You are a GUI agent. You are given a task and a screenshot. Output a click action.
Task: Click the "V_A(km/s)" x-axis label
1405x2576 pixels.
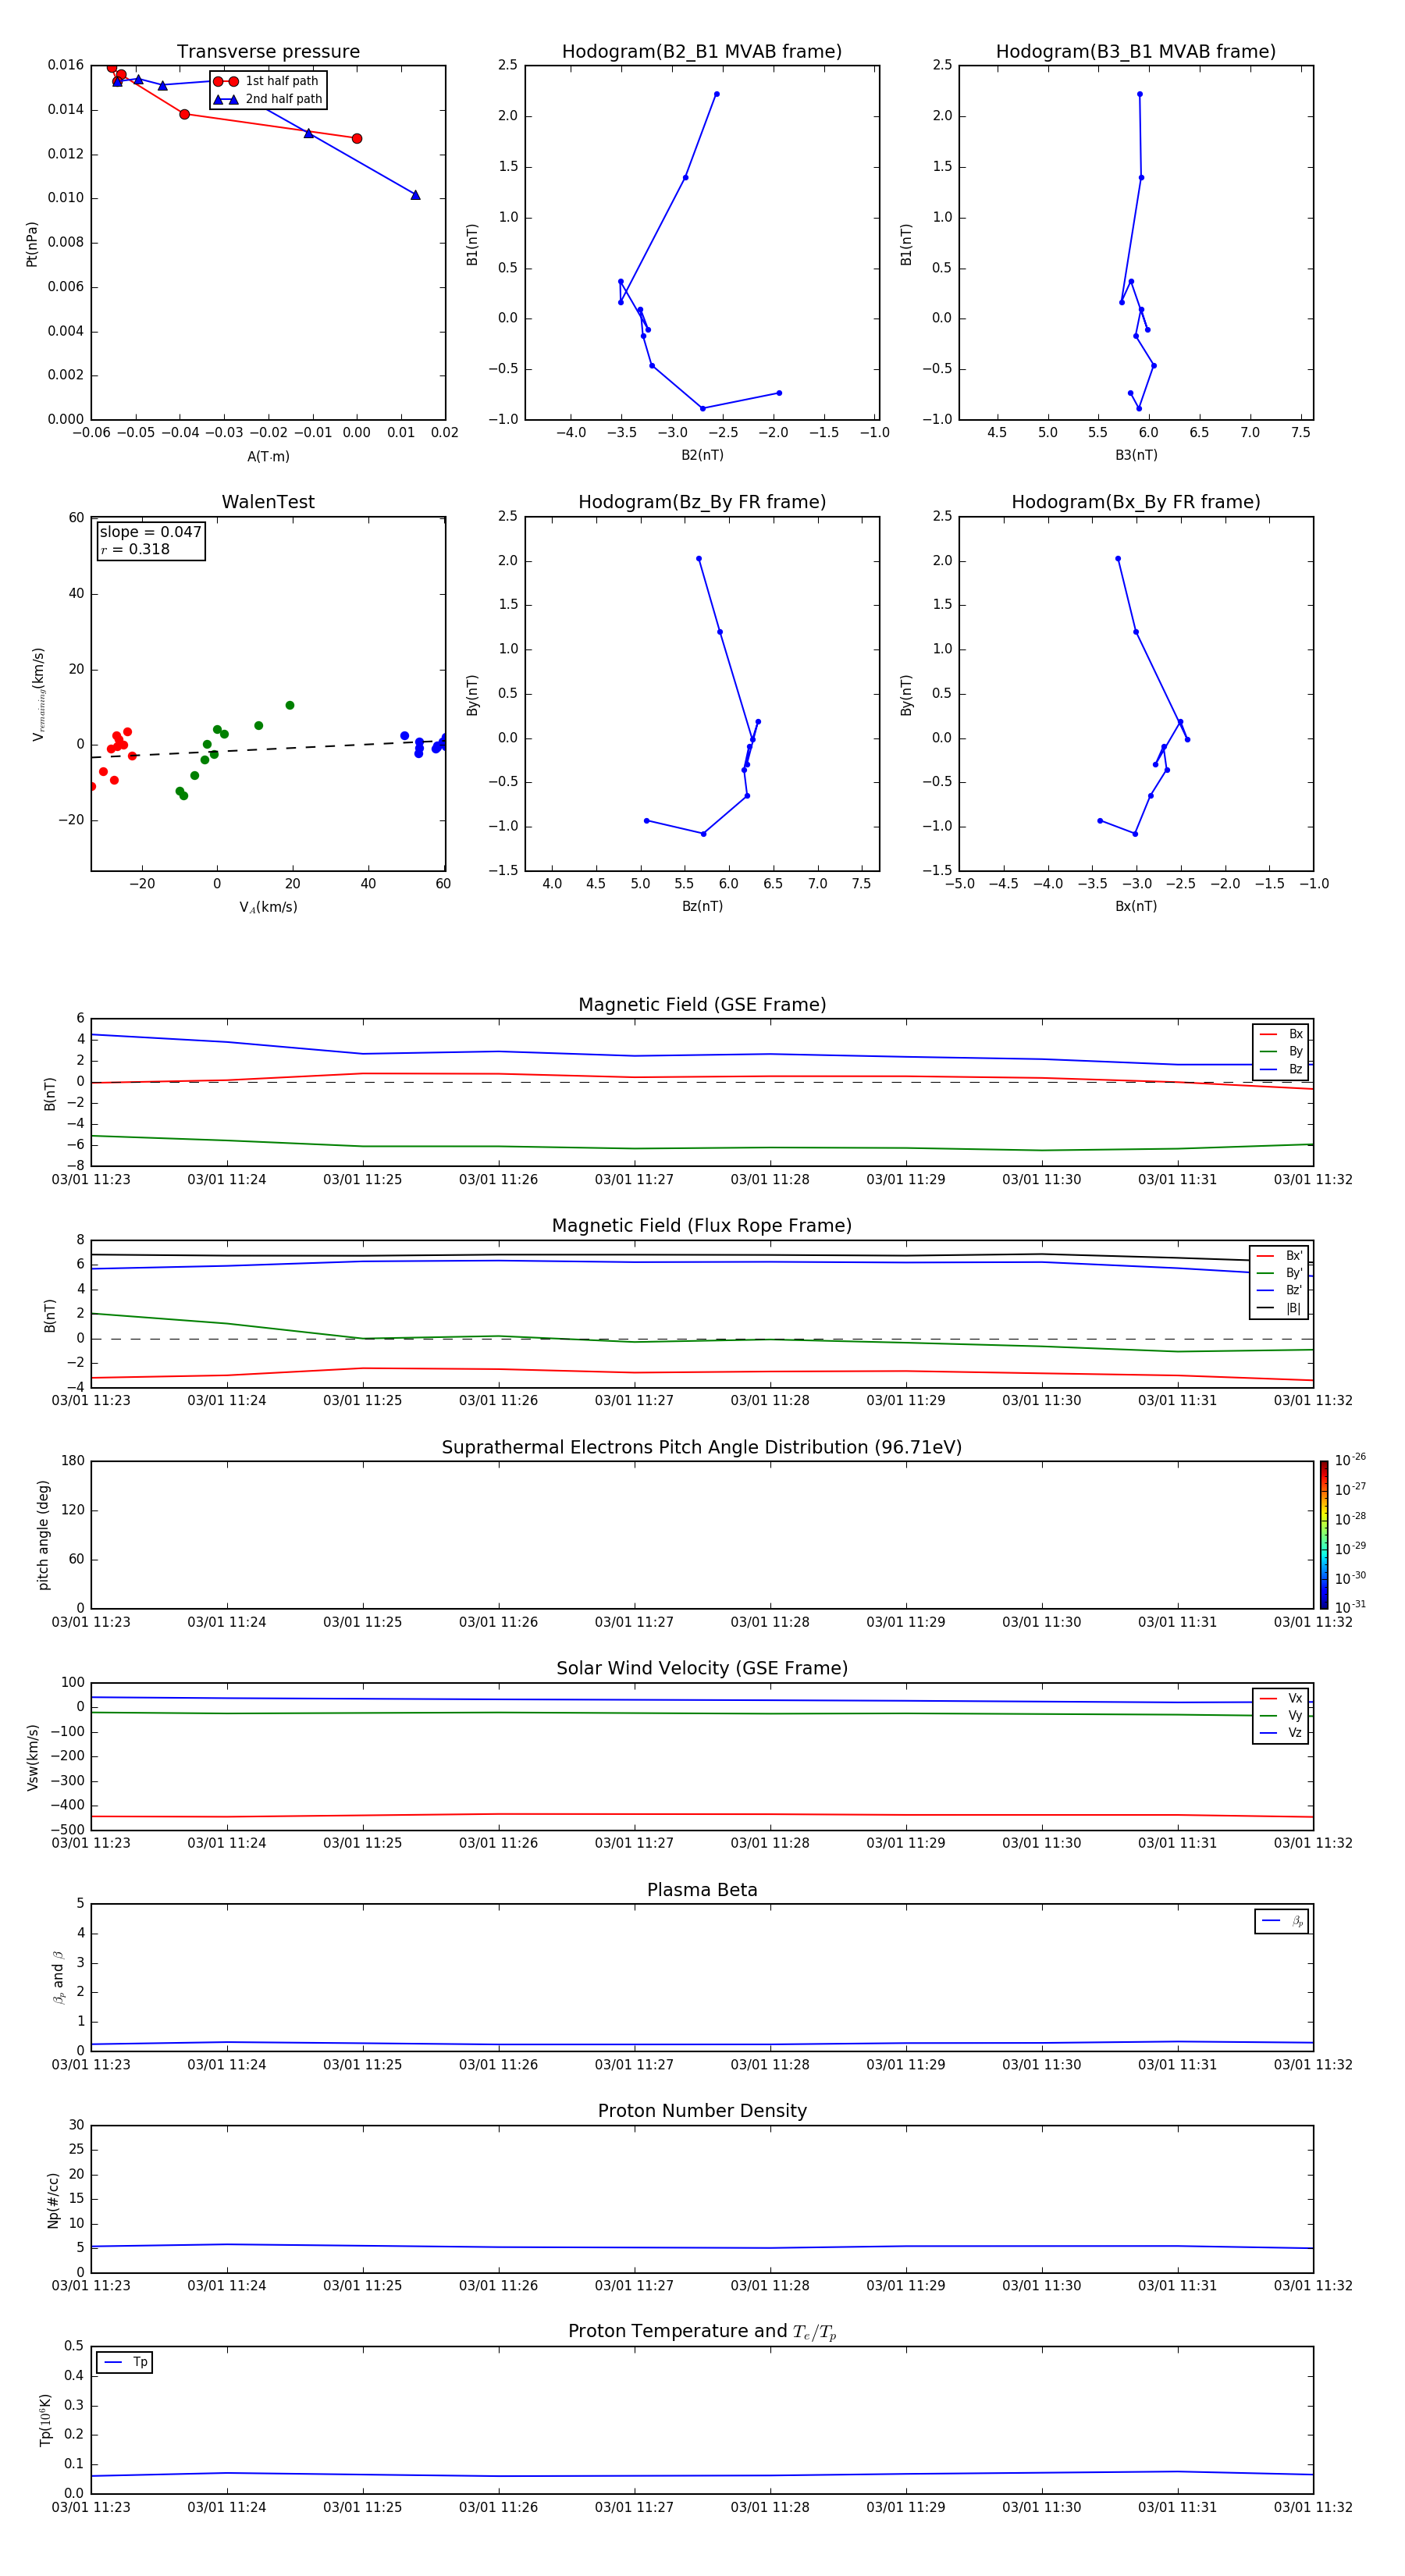268,907
